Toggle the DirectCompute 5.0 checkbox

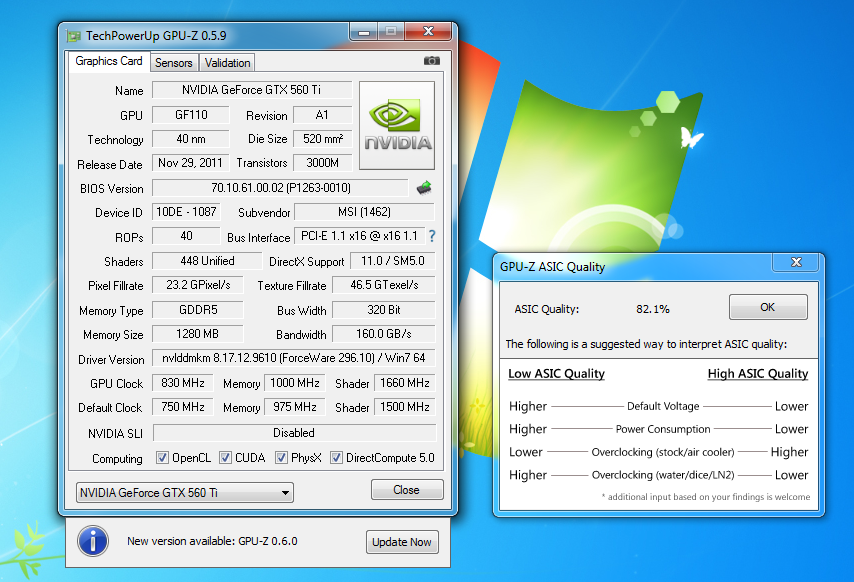(x=337, y=458)
